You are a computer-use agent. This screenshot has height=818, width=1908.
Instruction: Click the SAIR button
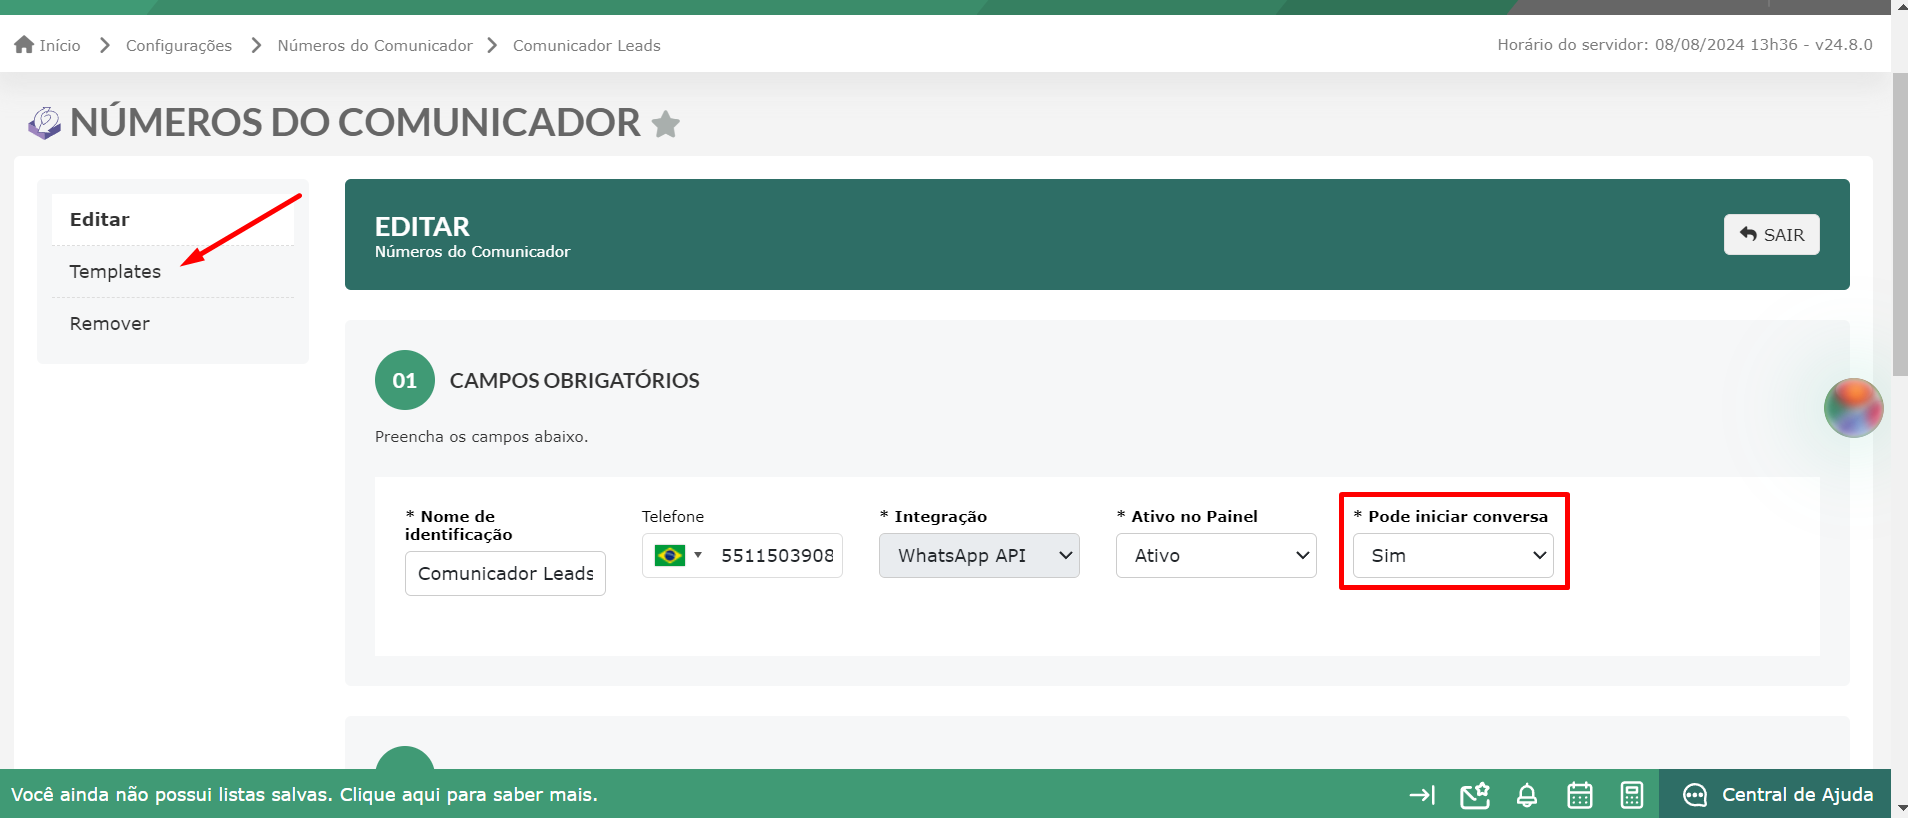click(x=1771, y=235)
